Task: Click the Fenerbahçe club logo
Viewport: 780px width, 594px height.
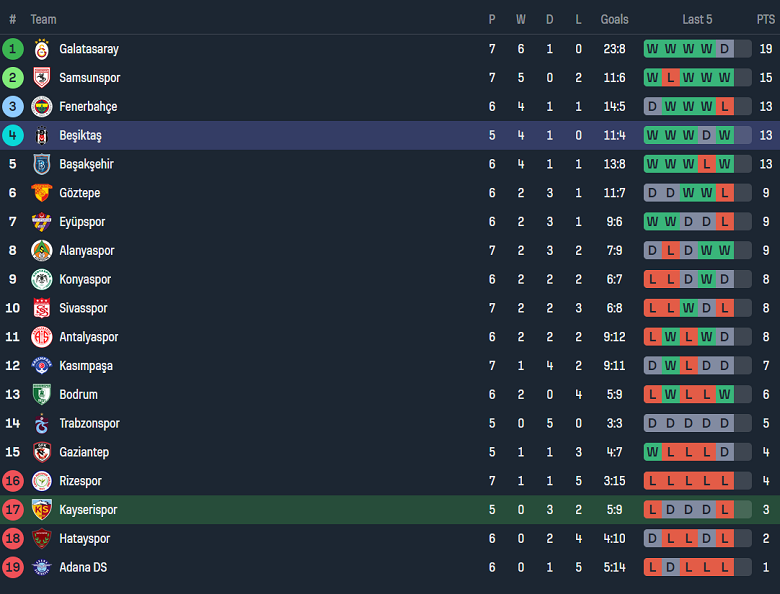Action: (x=41, y=107)
